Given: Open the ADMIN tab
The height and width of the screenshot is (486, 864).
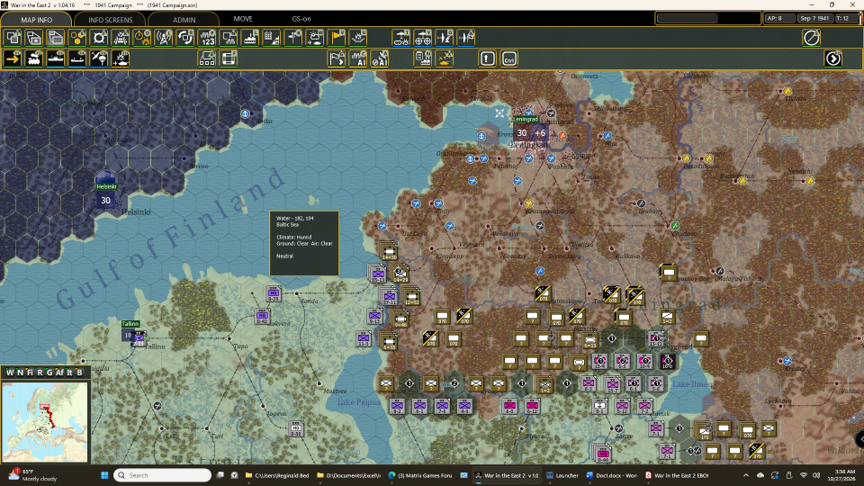Looking at the screenshot, I should pos(184,19).
